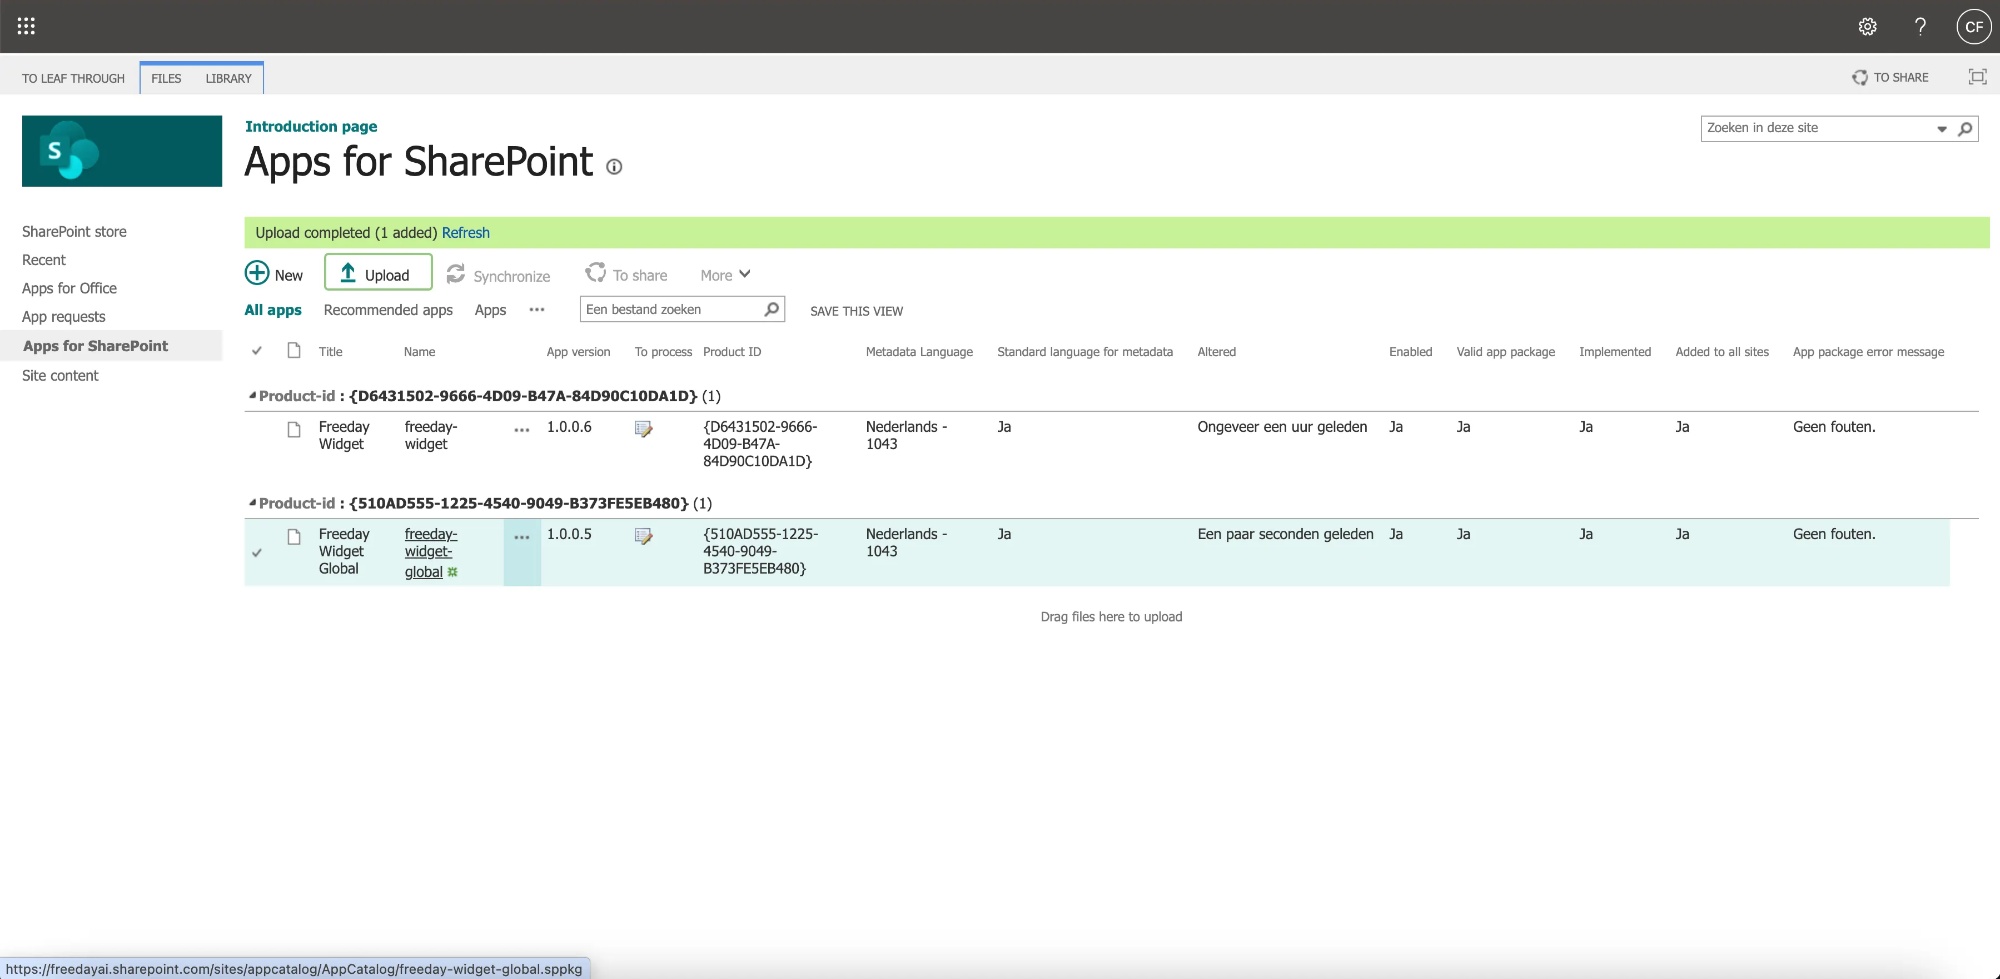Click the Introduction page breadcrumb link

pos(311,127)
